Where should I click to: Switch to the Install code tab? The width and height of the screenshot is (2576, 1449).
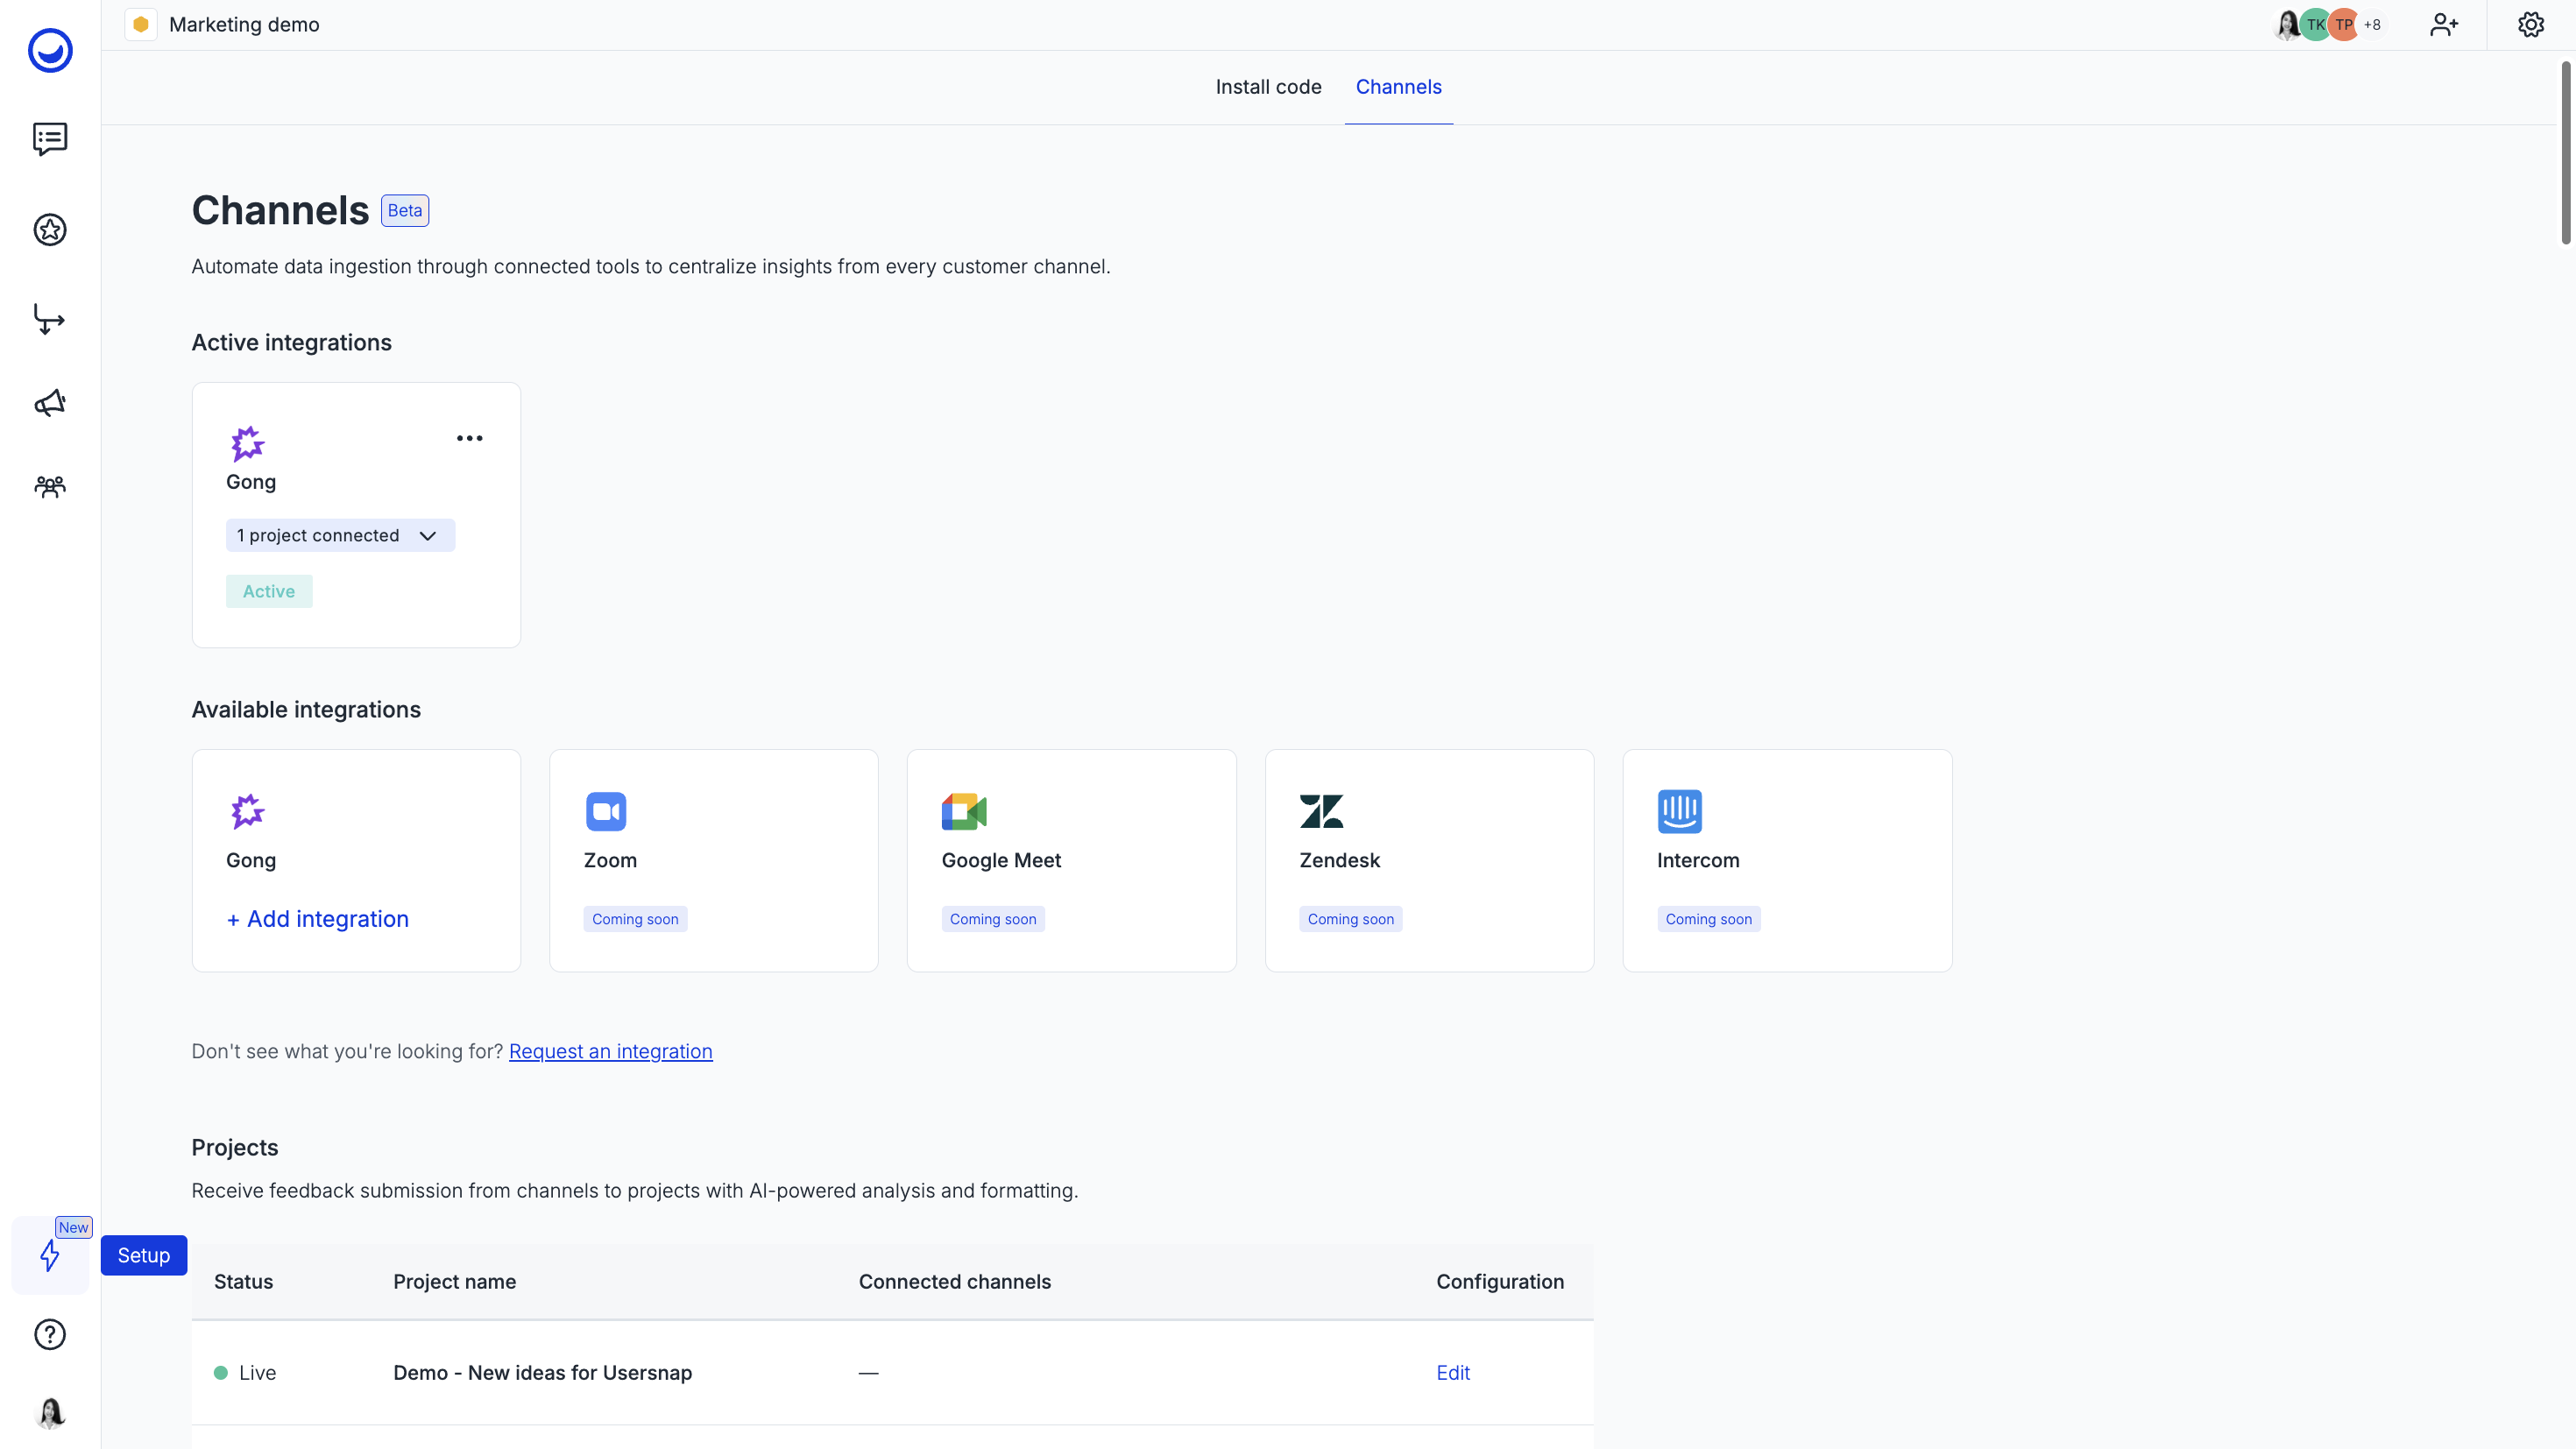point(1268,87)
